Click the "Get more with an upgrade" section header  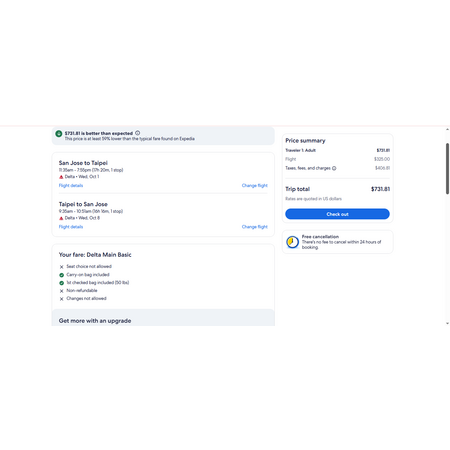point(95,321)
